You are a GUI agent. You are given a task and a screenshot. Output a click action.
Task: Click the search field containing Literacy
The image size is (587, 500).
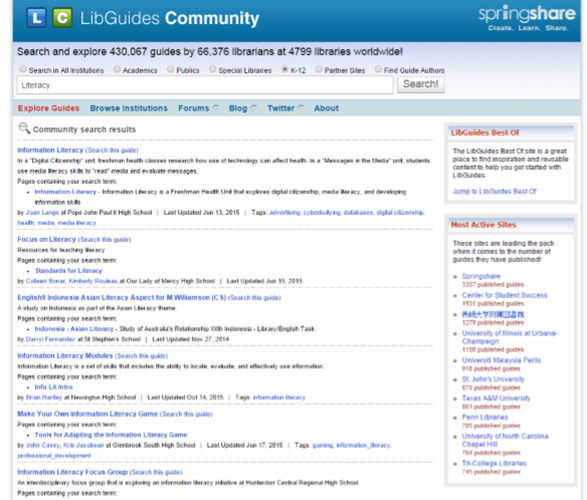point(205,85)
